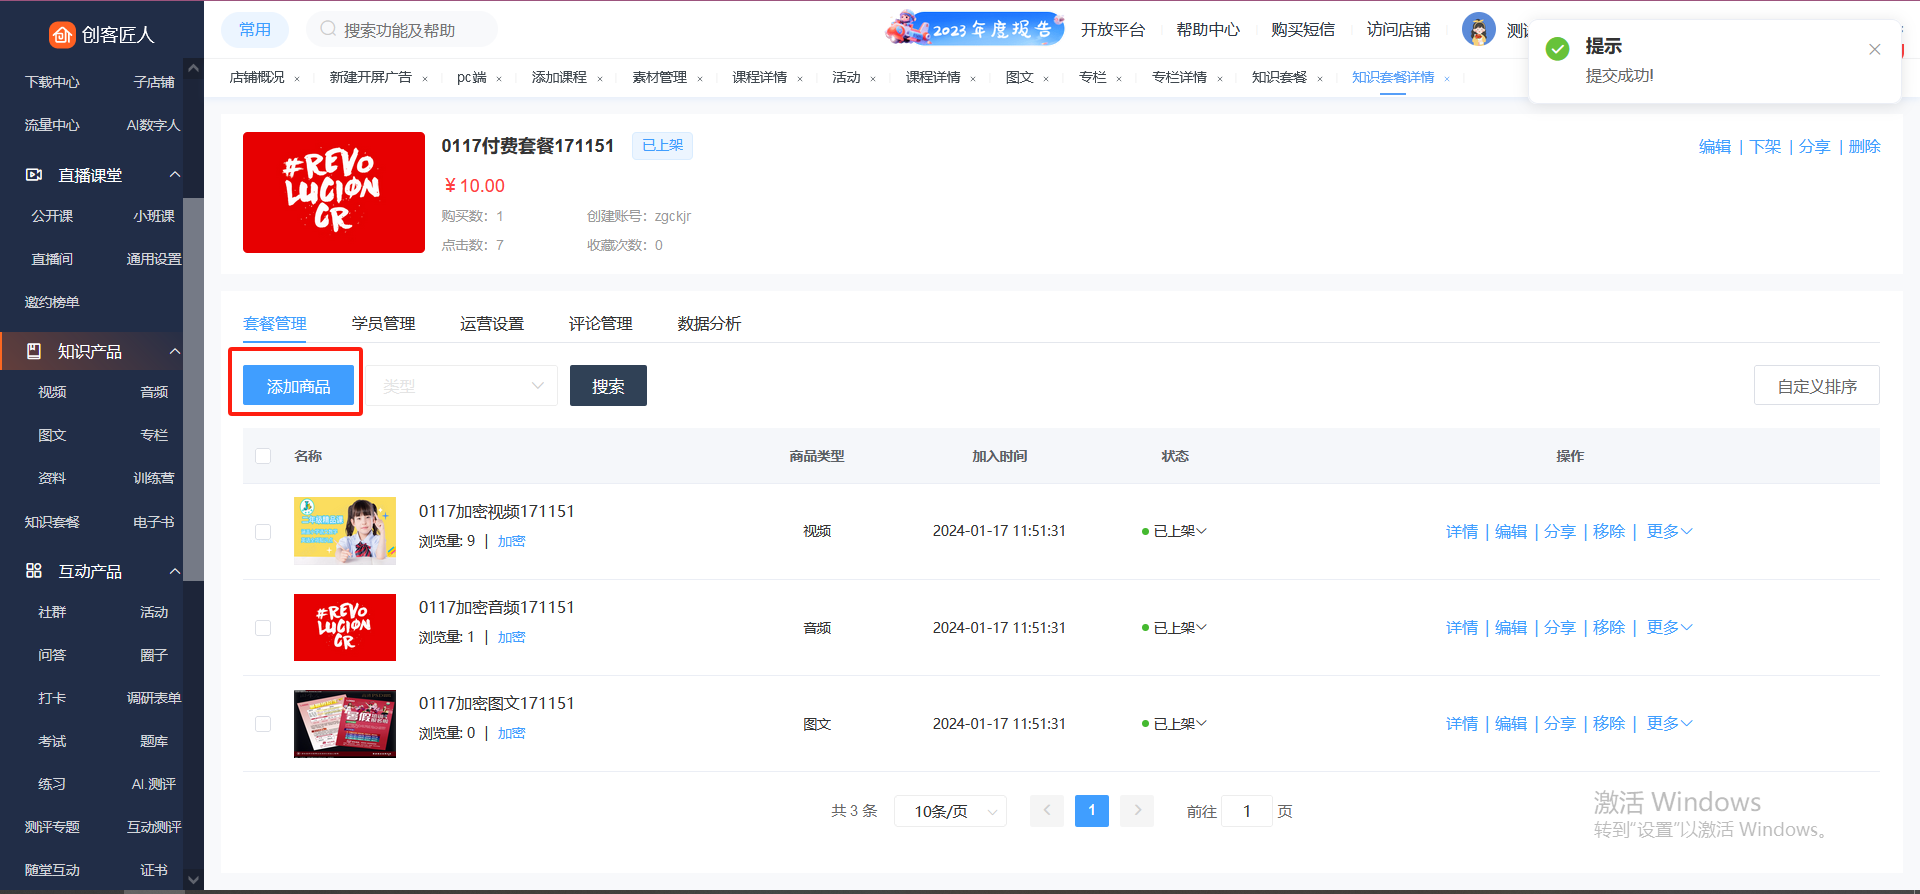Image resolution: width=1920 pixels, height=894 pixels.
Task: Click the 知识产品 sidebar icon
Action: pos(34,351)
